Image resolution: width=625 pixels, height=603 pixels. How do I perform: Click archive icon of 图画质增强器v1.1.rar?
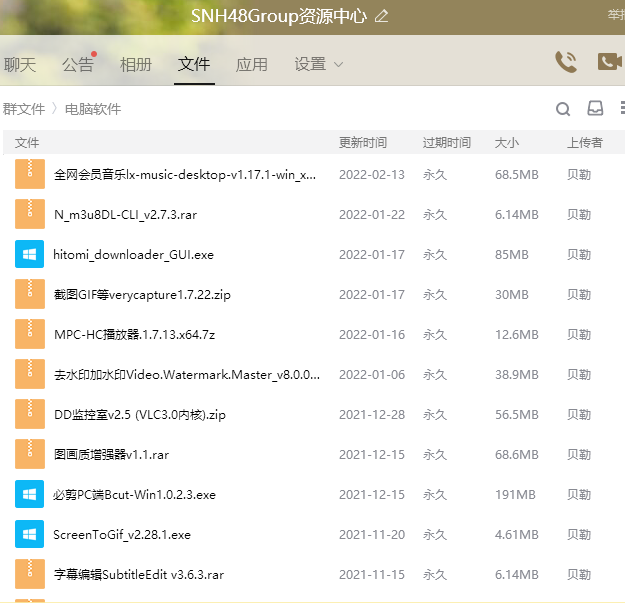click(30, 454)
